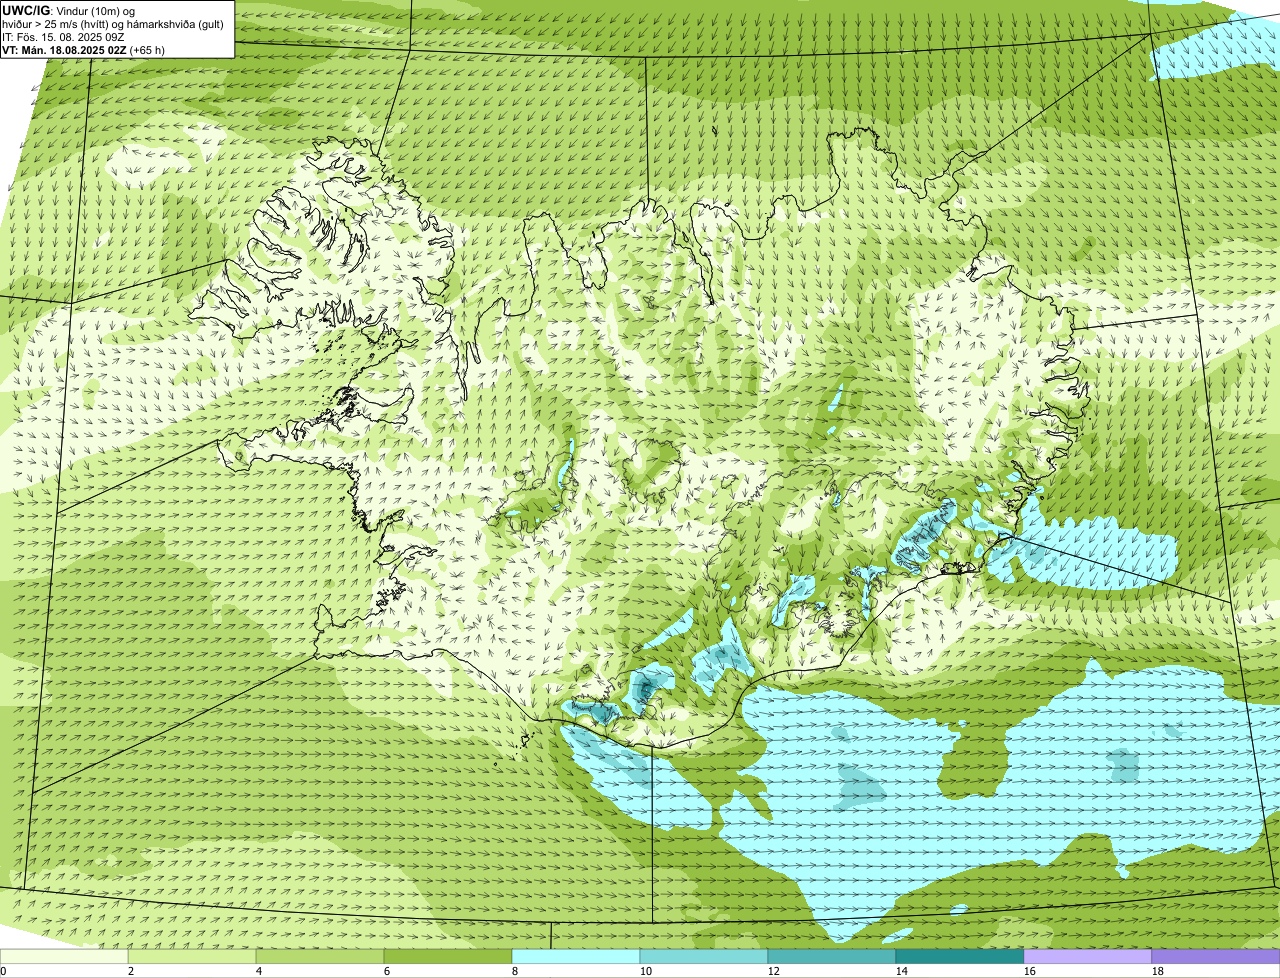The image size is (1280, 978).
Task: Click the '4' label on the color scale
Action: point(259,971)
